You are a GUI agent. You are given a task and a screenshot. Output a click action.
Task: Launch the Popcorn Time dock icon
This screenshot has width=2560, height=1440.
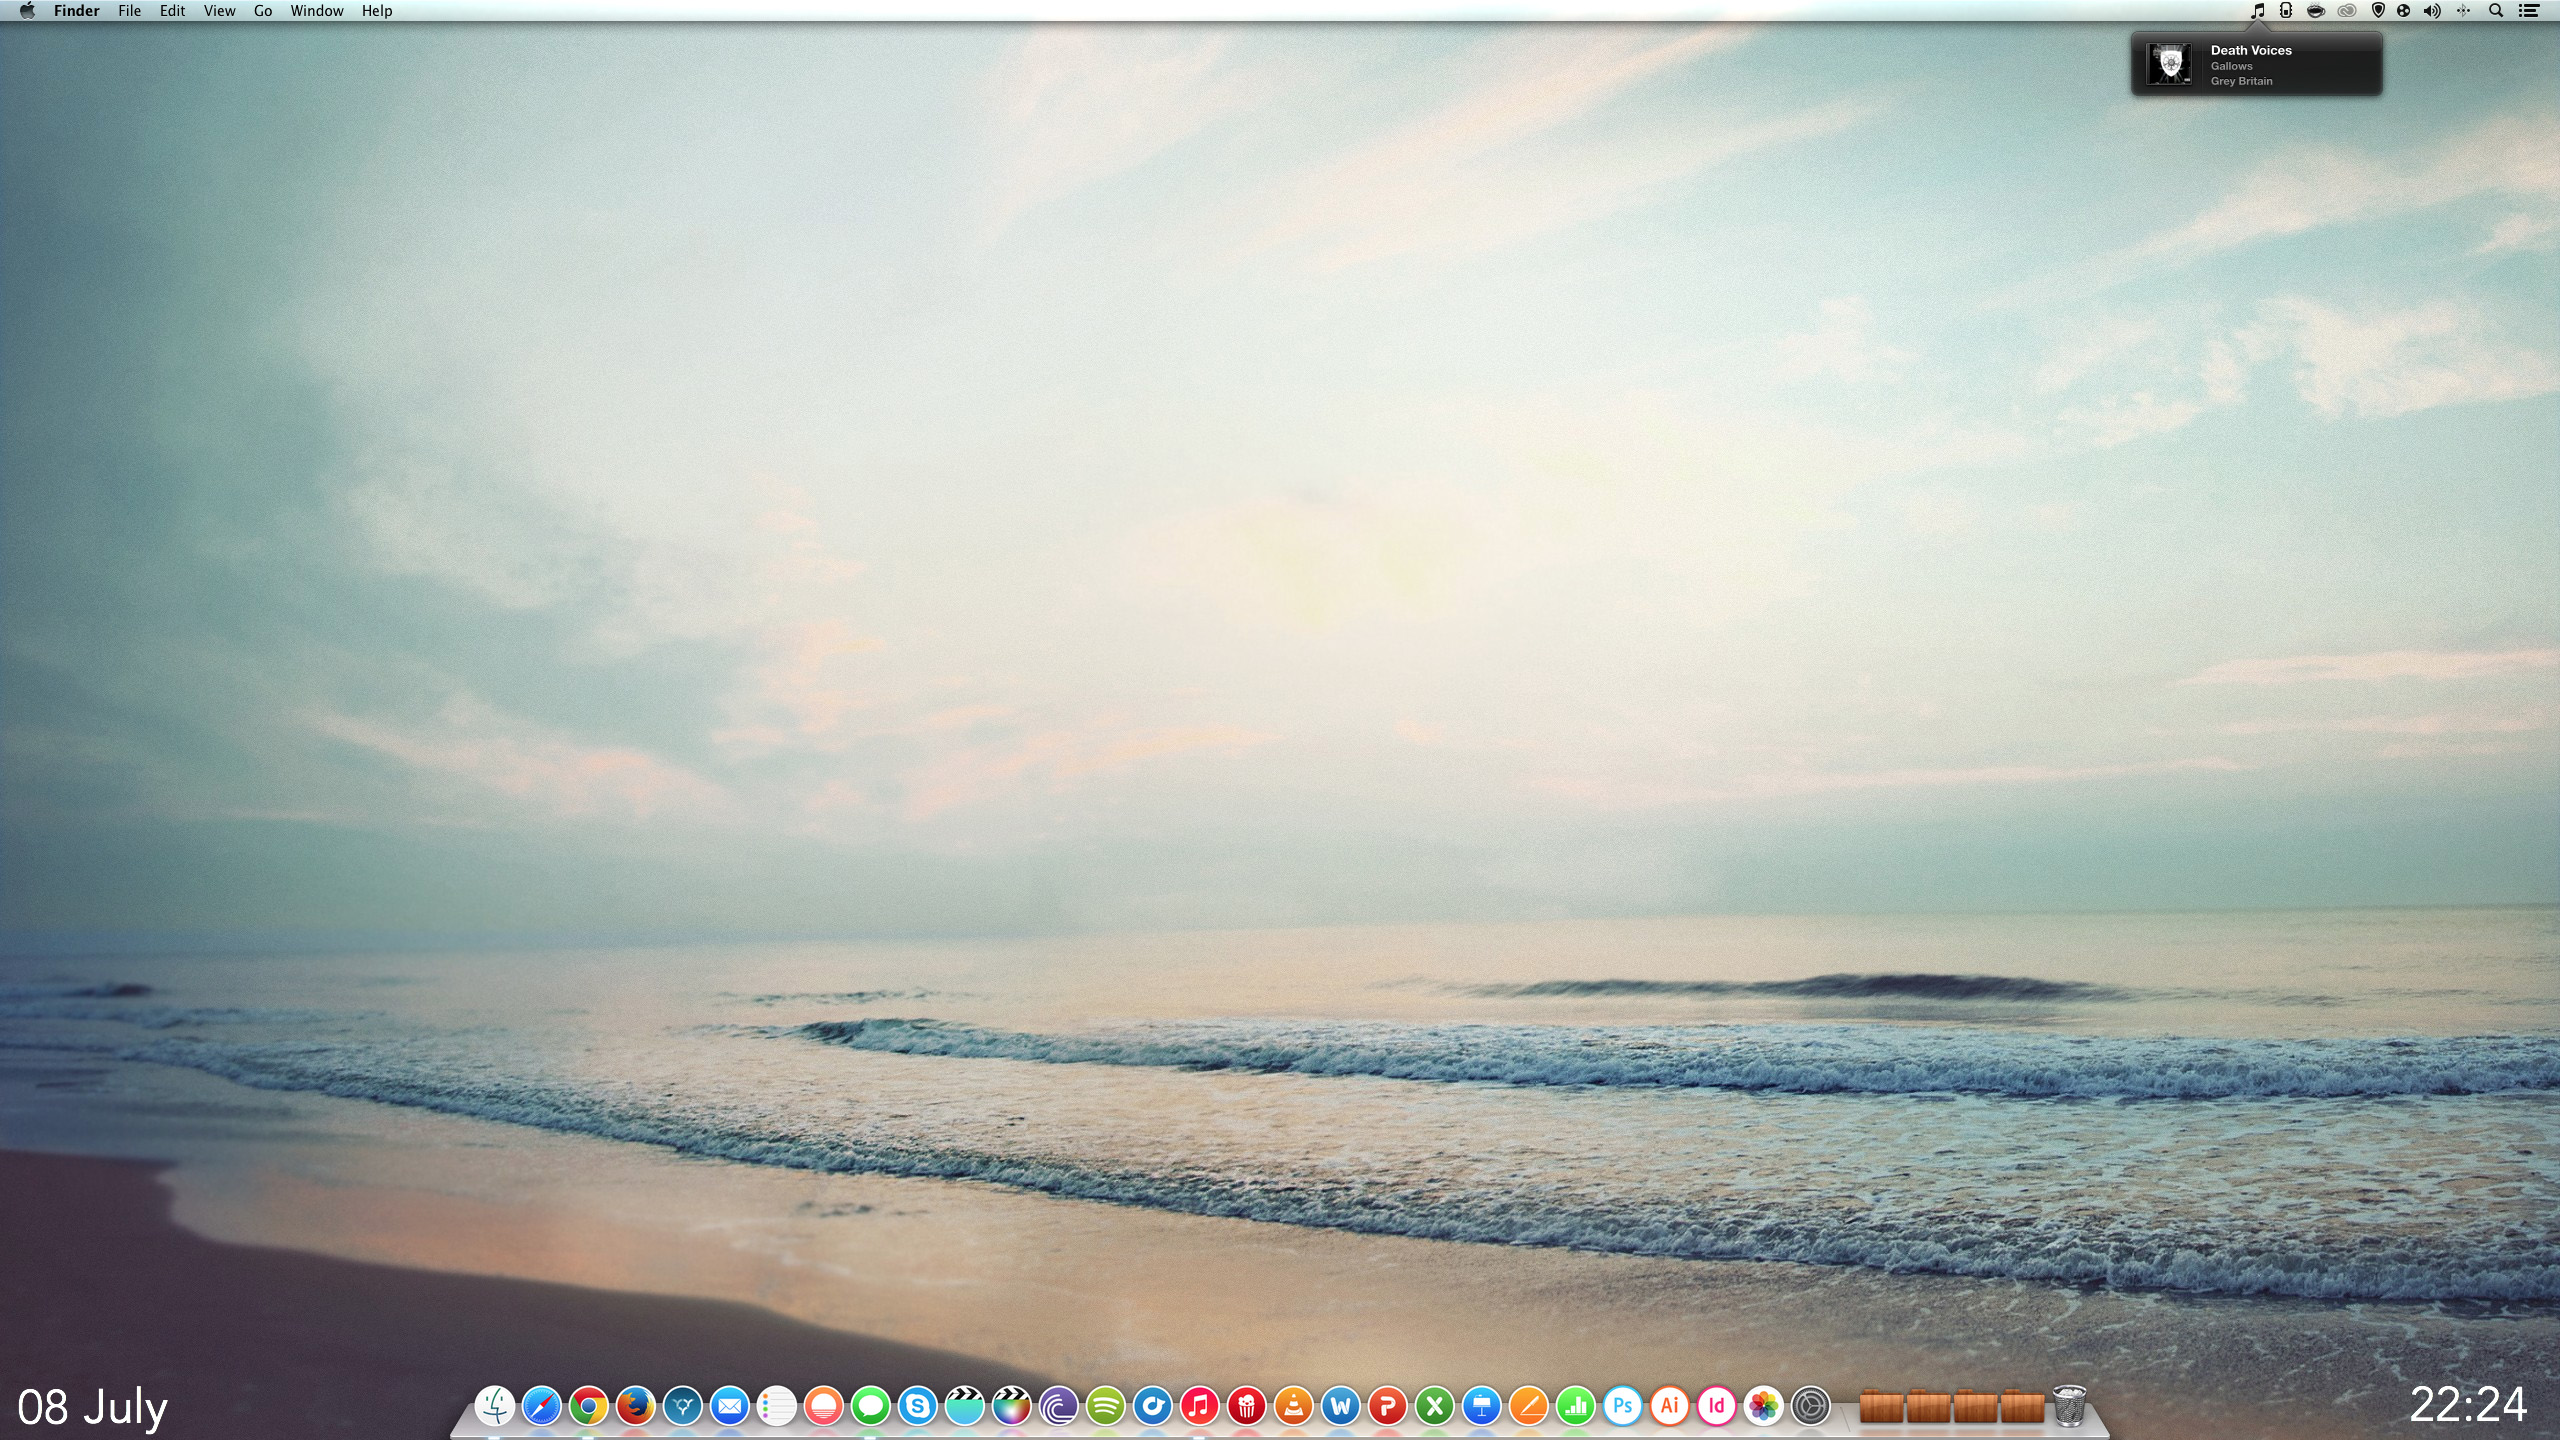point(1247,1406)
